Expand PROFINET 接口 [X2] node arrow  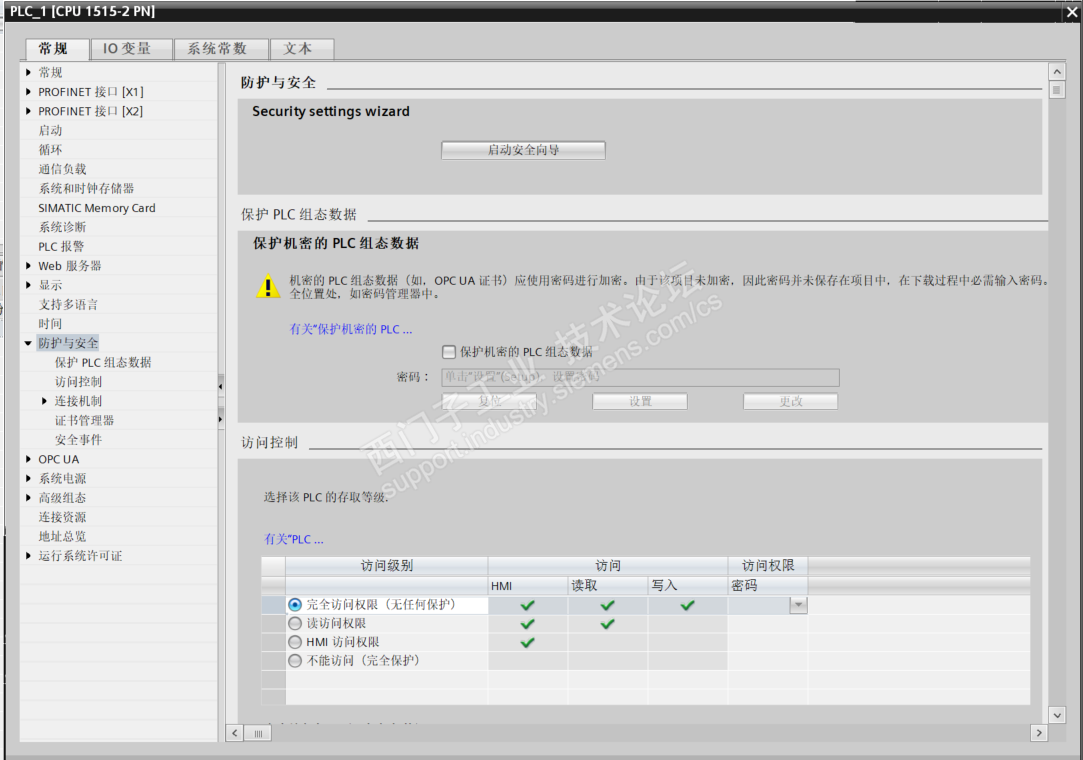28,111
